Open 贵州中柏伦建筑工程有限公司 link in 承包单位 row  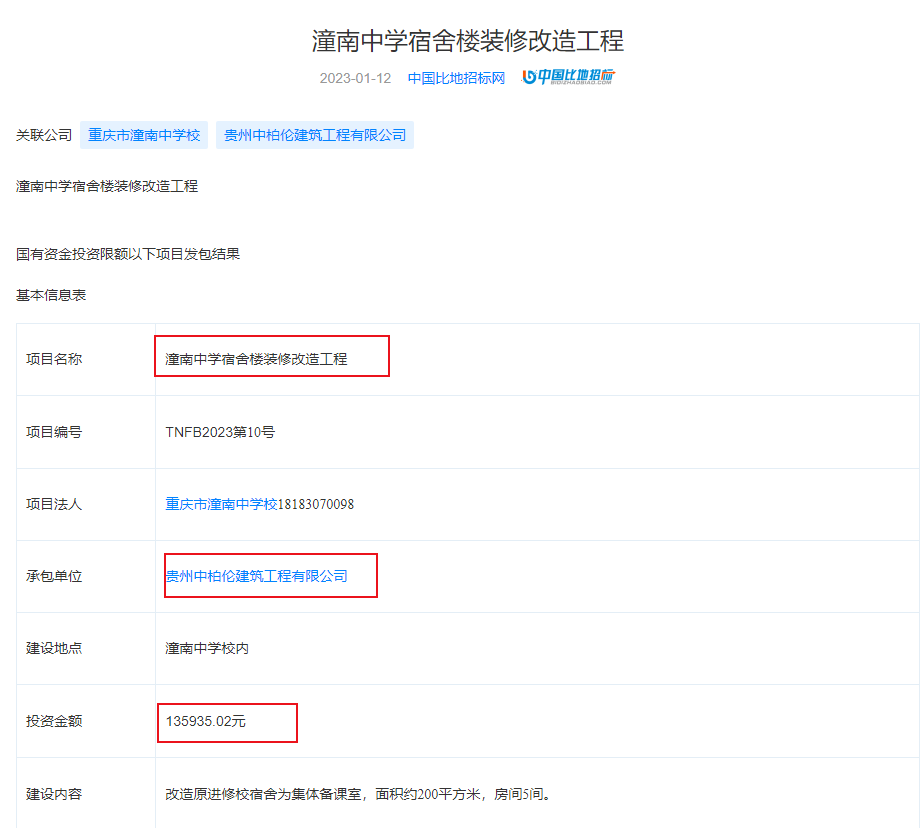tap(257, 576)
